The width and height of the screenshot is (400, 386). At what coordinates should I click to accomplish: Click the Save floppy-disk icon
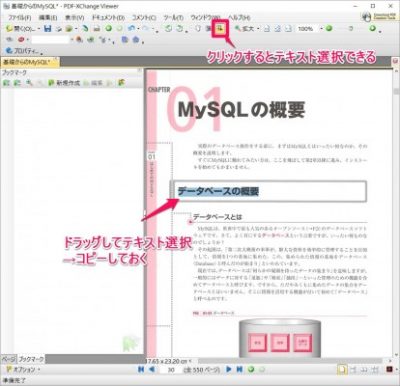(x=48, y=29)
